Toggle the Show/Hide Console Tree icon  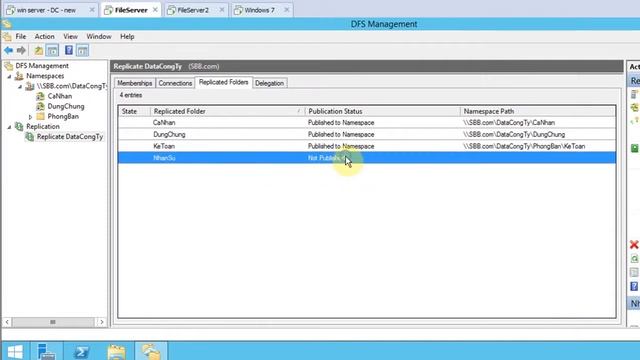coord(52,51)
